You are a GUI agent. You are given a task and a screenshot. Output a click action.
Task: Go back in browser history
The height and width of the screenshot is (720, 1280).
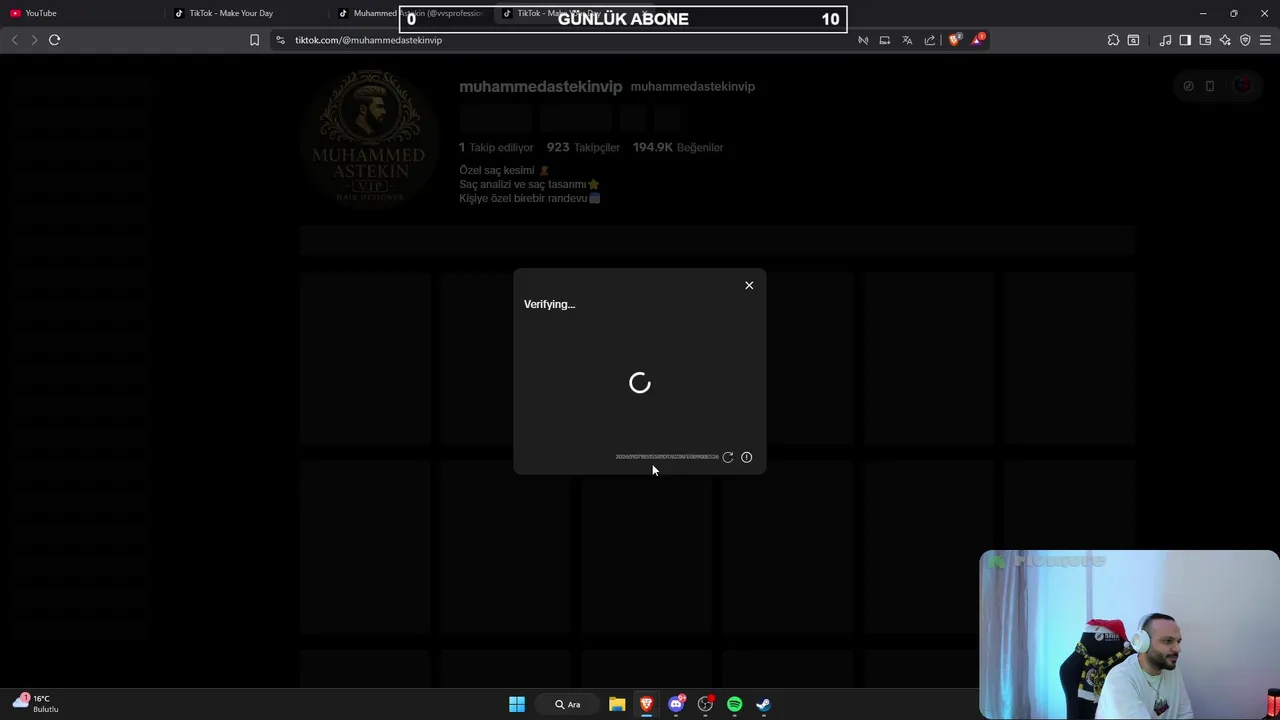14,40
